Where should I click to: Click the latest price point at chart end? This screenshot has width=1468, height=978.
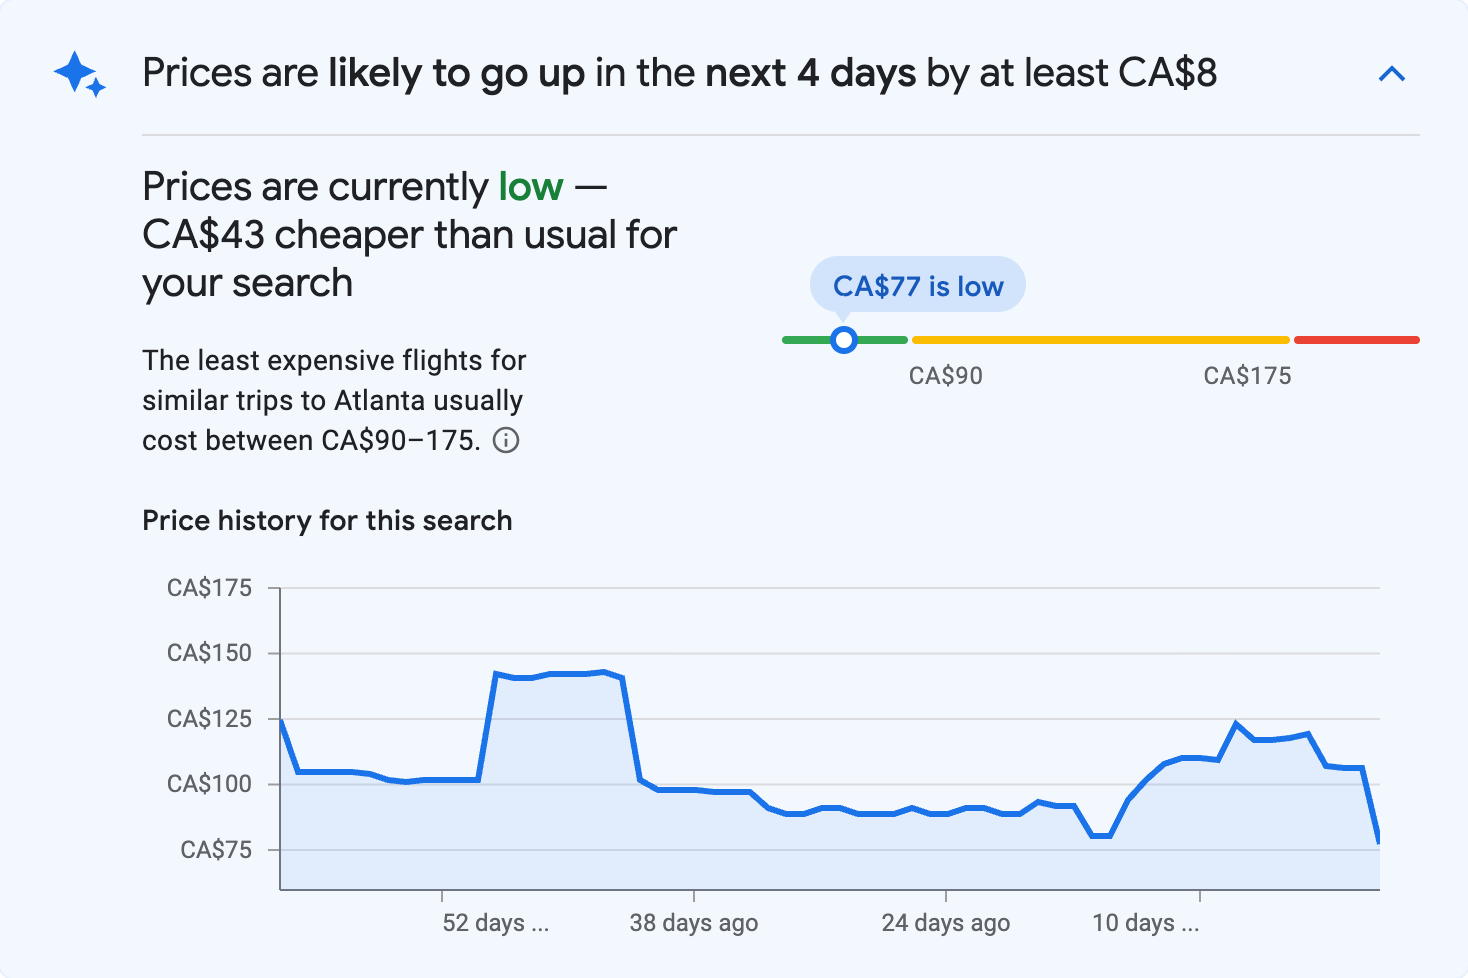pyautogui.click(x=1378, y=840)
